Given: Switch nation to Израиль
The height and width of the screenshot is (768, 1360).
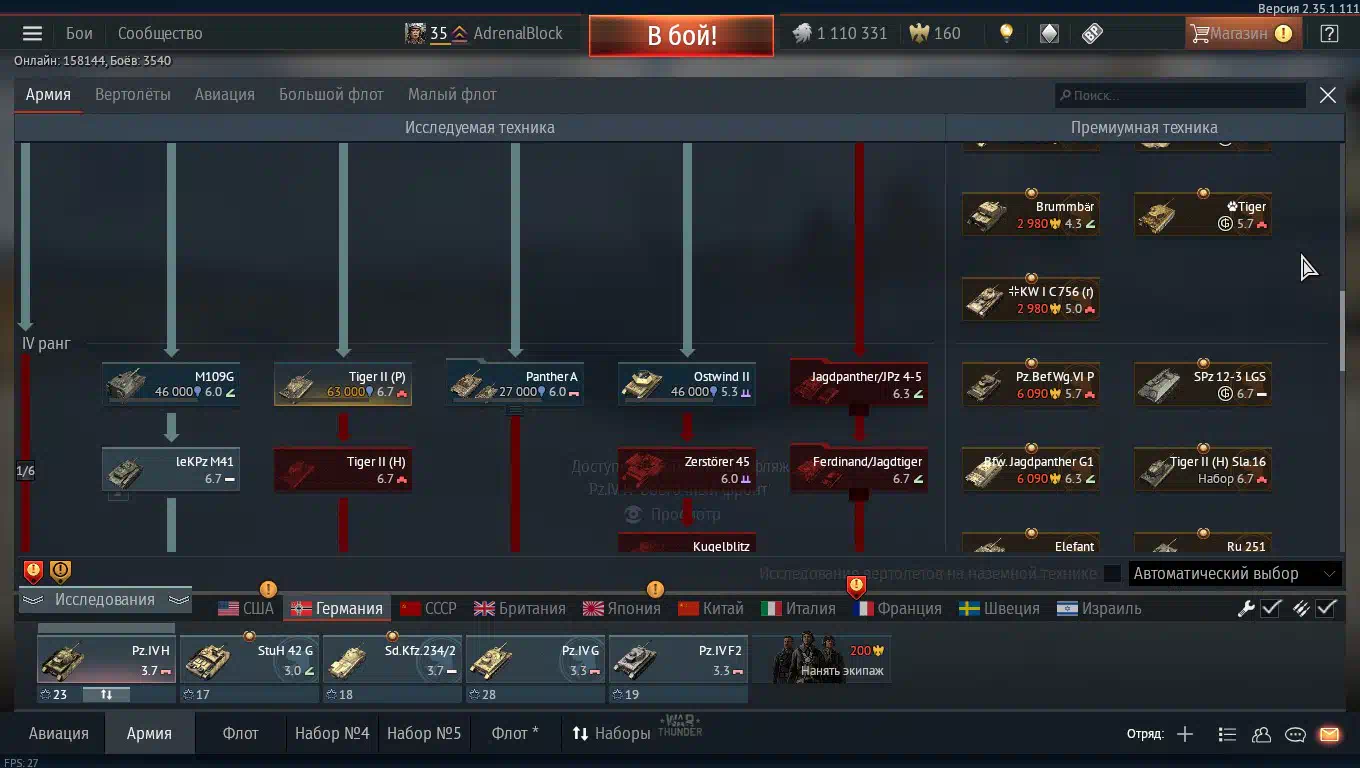Looking at the screenshot, I should coord(1099,608).
